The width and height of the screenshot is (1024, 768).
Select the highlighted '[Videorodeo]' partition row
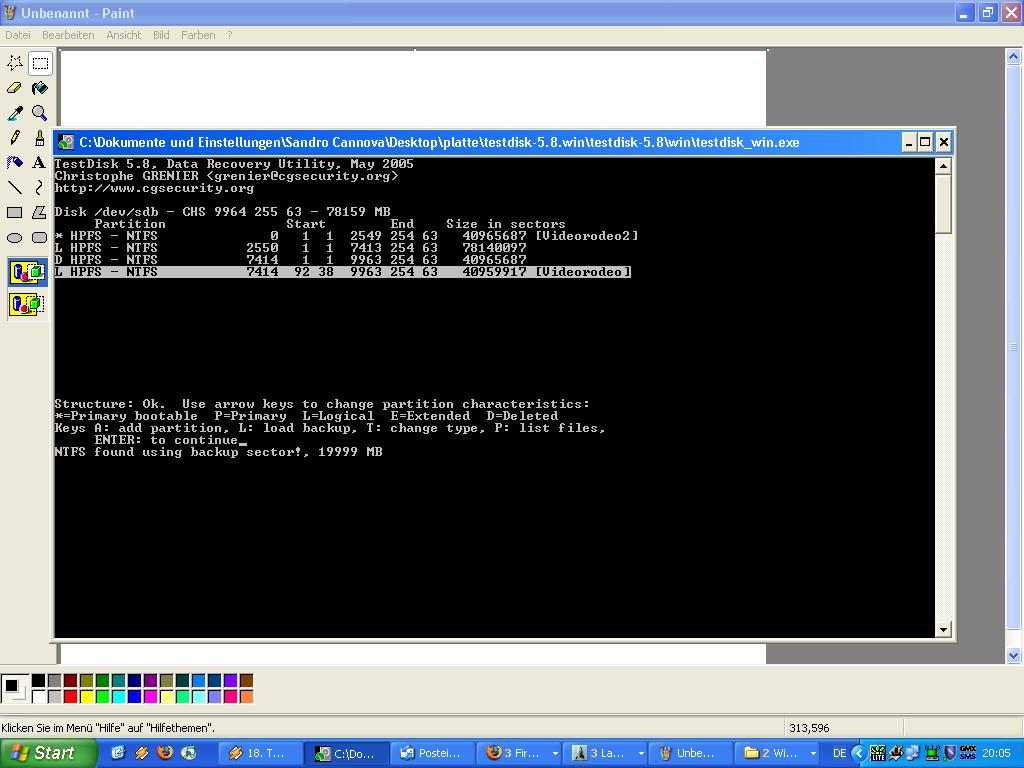point(343,272)
